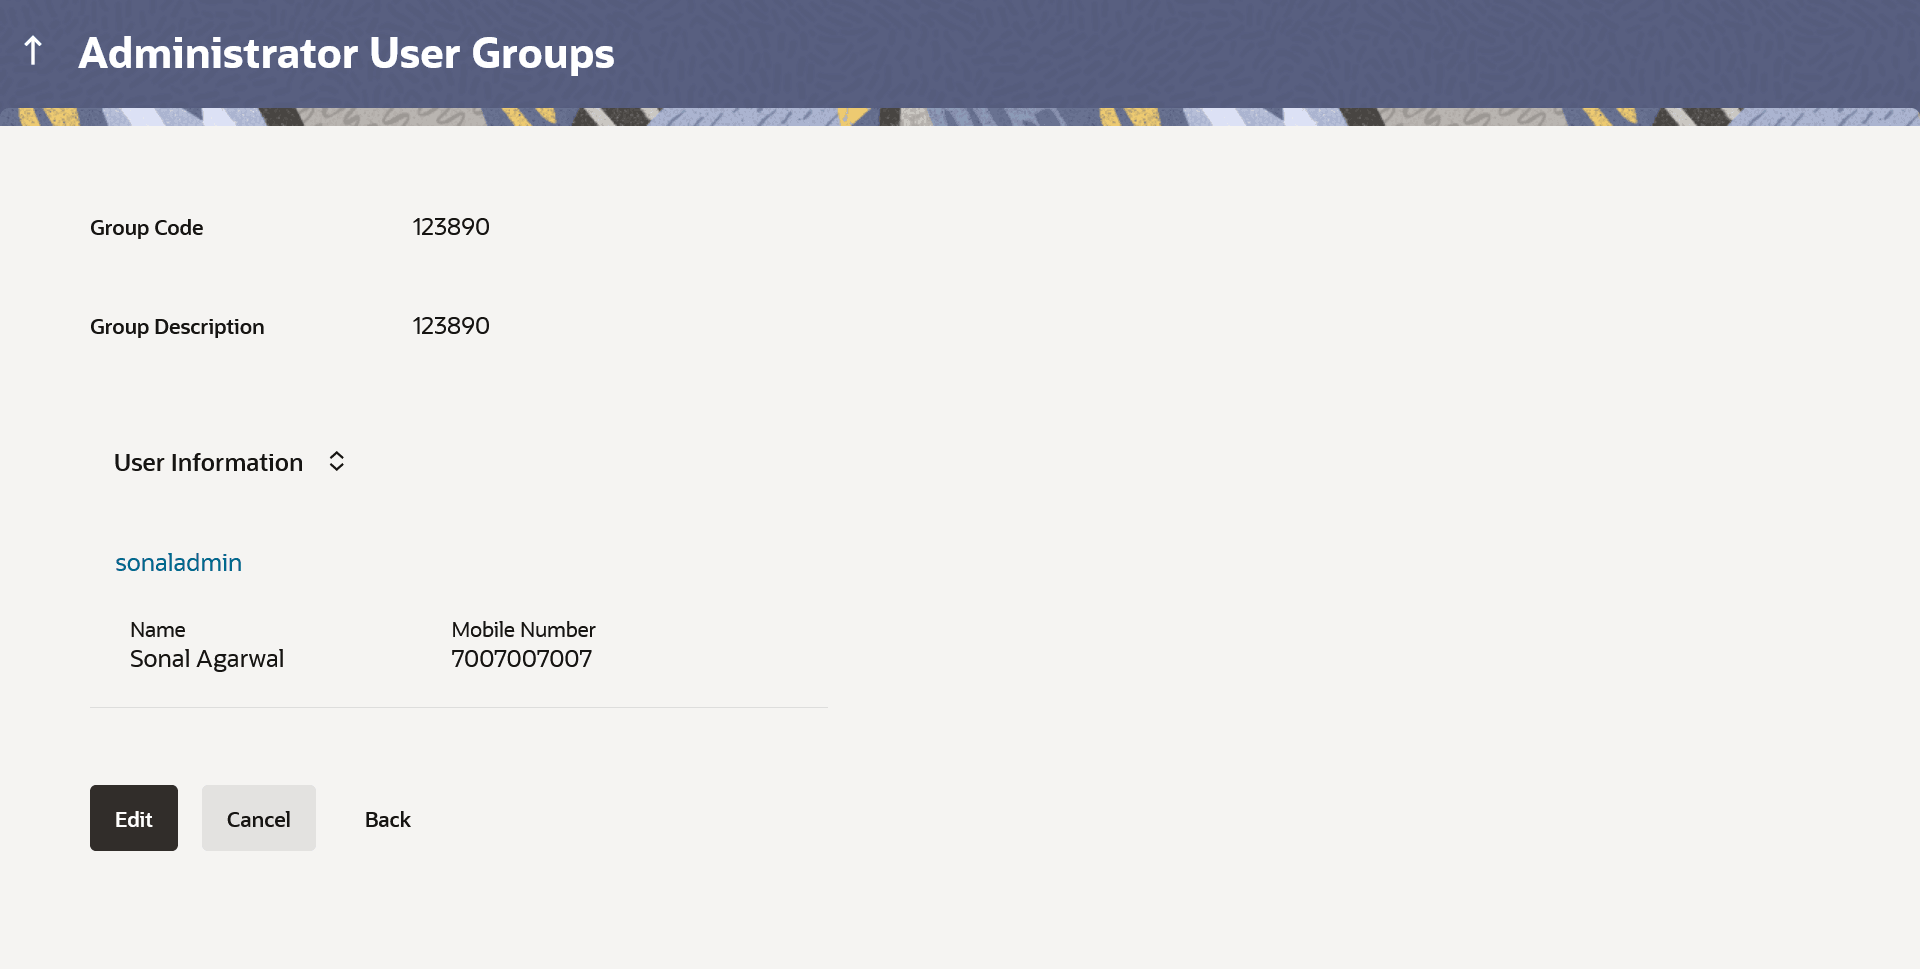Select the Group Code value 123890
This screenshot has height=969, width=1920.
pyautogui.click(x=451, y=227)
